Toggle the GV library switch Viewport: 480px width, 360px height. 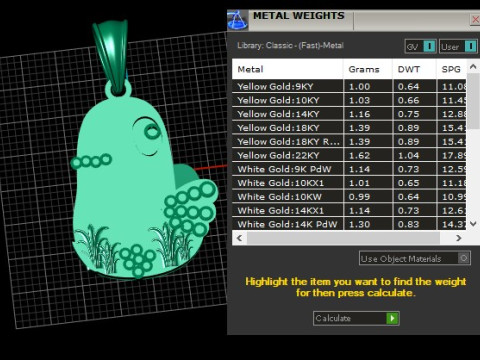(420, 47)
